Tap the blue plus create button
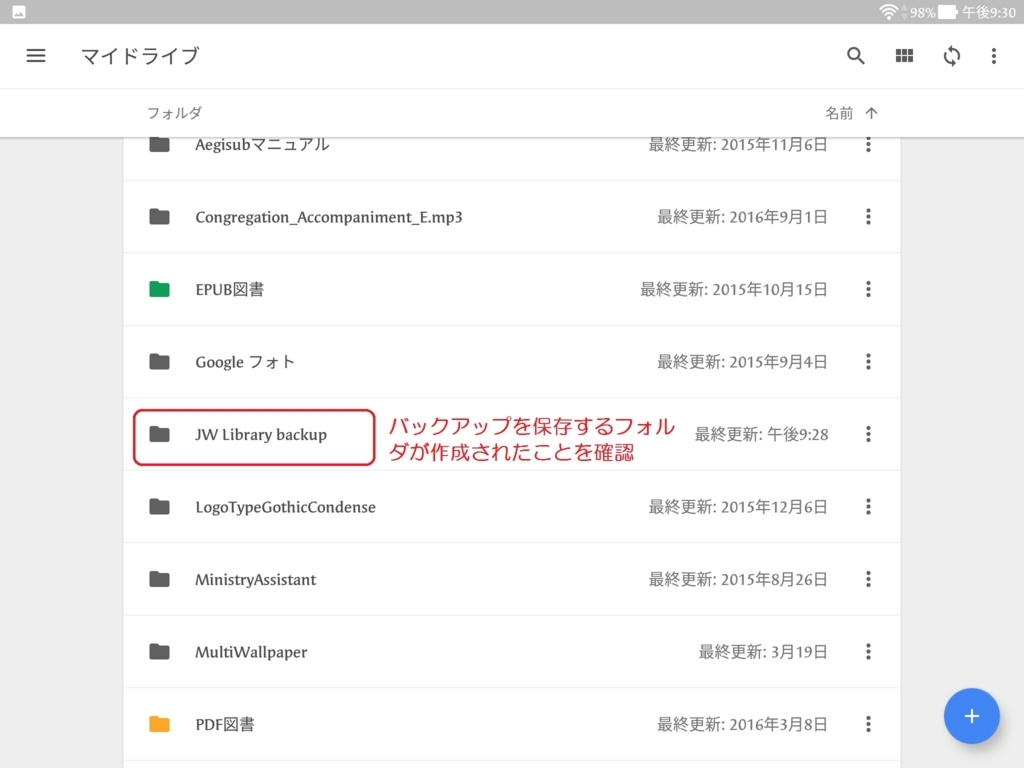 [971, 716]
